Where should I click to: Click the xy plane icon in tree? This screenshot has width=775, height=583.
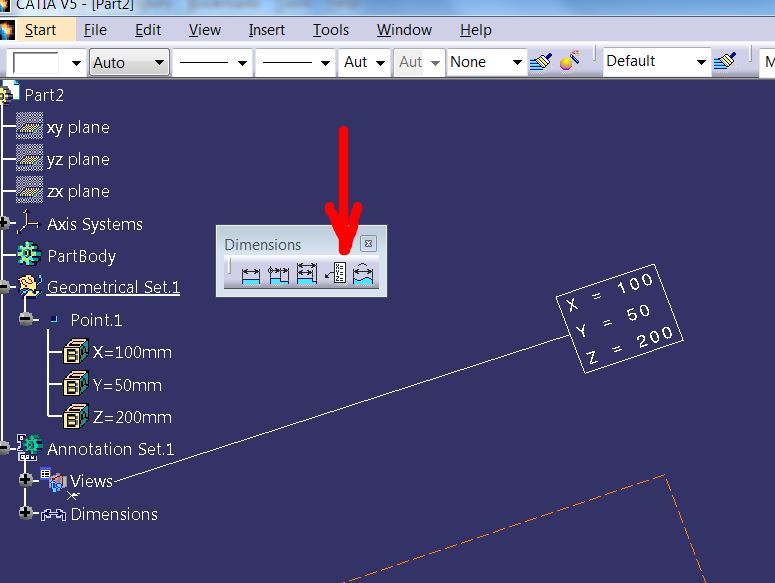pyautogui.click(x=29, y=127)
